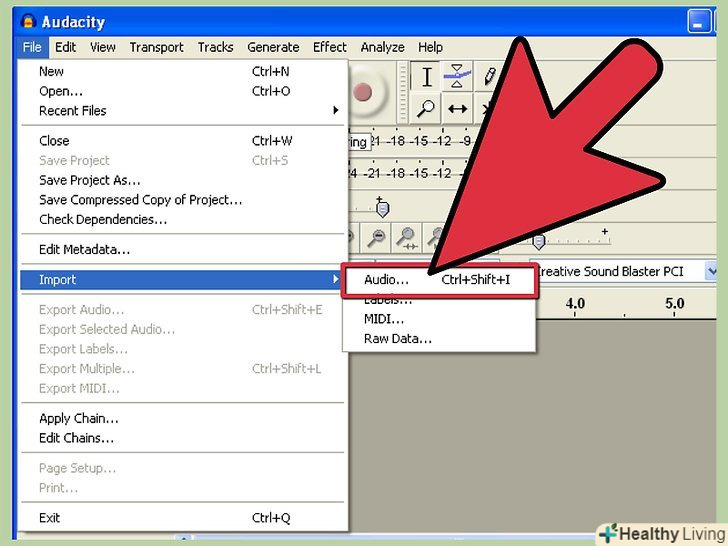Image resolution: width=728 pixels, height=546 pixels.
Task: Minimize the Audacity window
Action: point(699,22)
